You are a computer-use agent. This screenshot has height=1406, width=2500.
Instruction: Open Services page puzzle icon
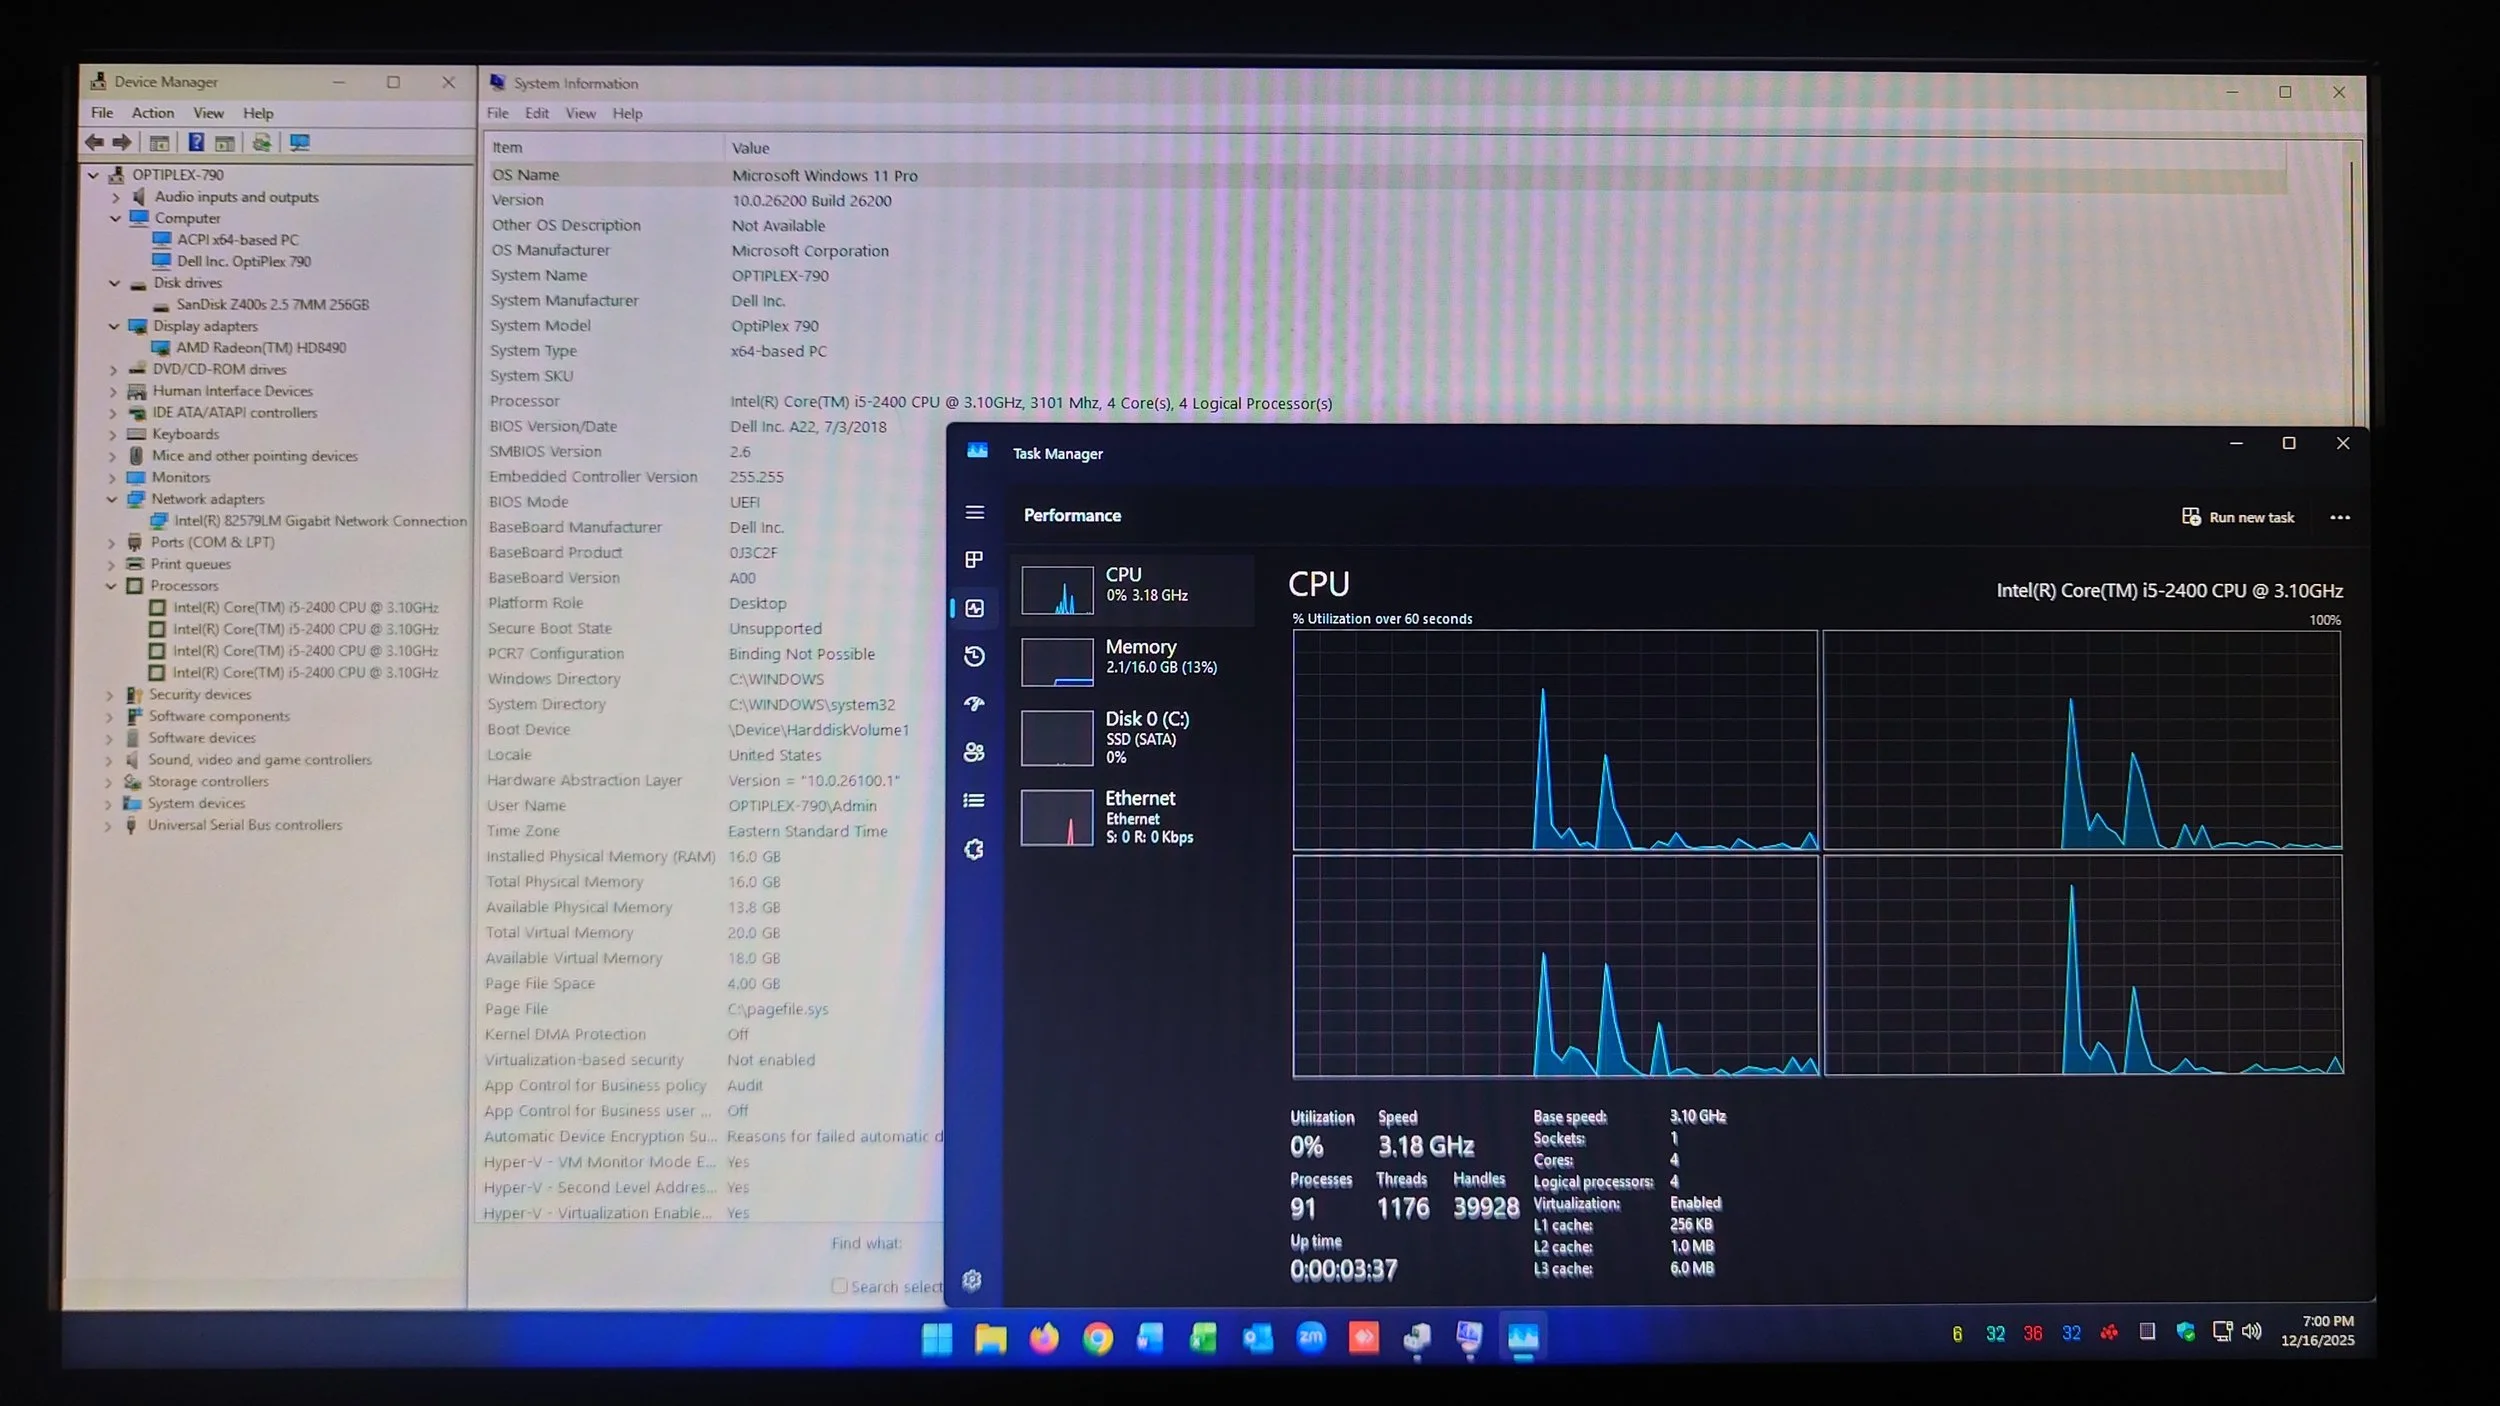974,849
